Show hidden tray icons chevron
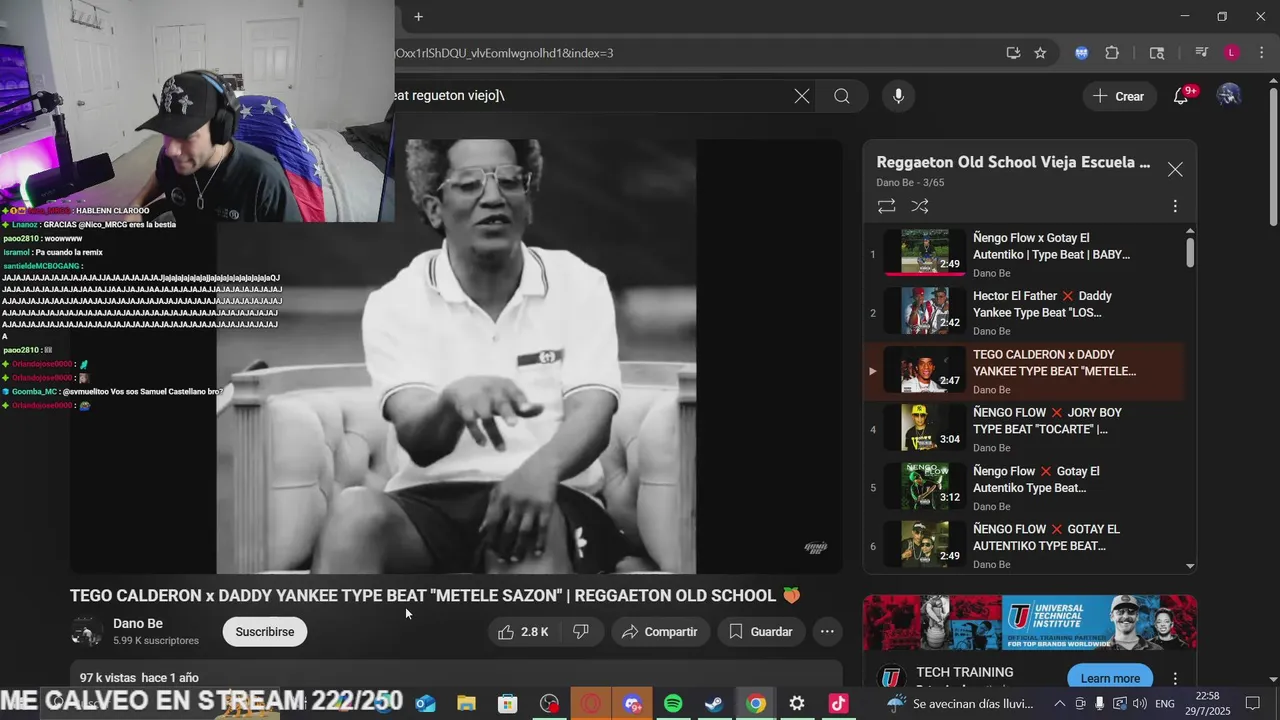Viewport: 1280px width, 720px height. (1059, 704)
